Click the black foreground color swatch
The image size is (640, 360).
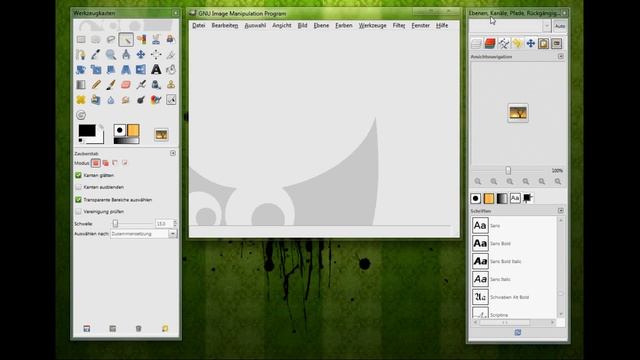tap(87, 131)
